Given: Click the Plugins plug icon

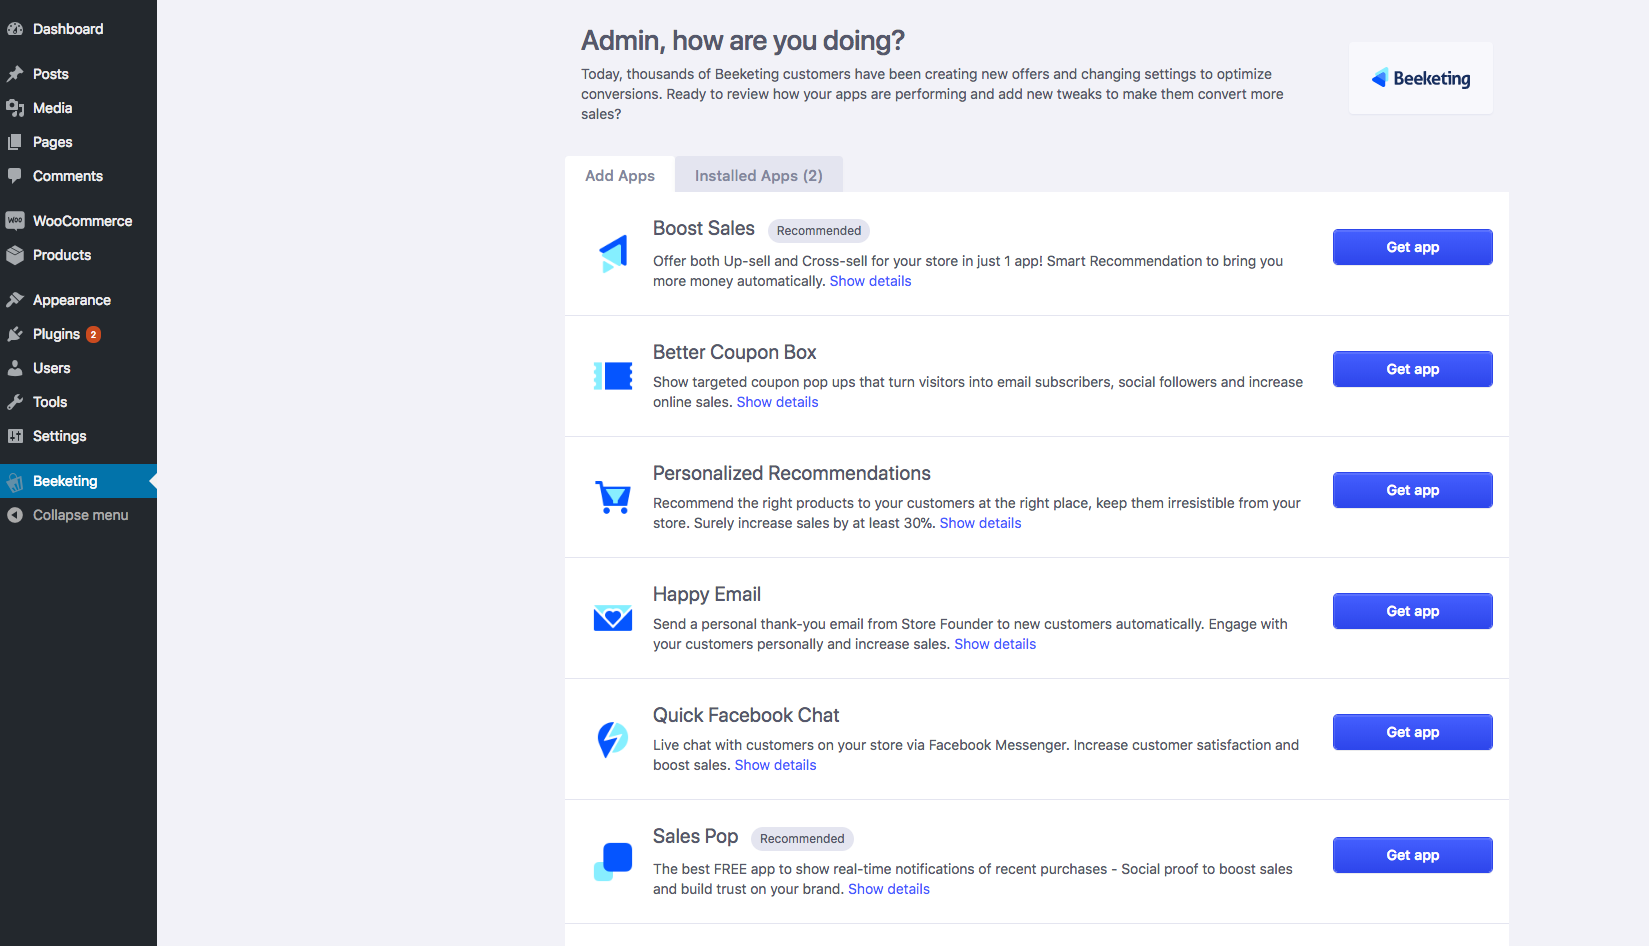Looking at the screenshot, I should pos(15,334).
